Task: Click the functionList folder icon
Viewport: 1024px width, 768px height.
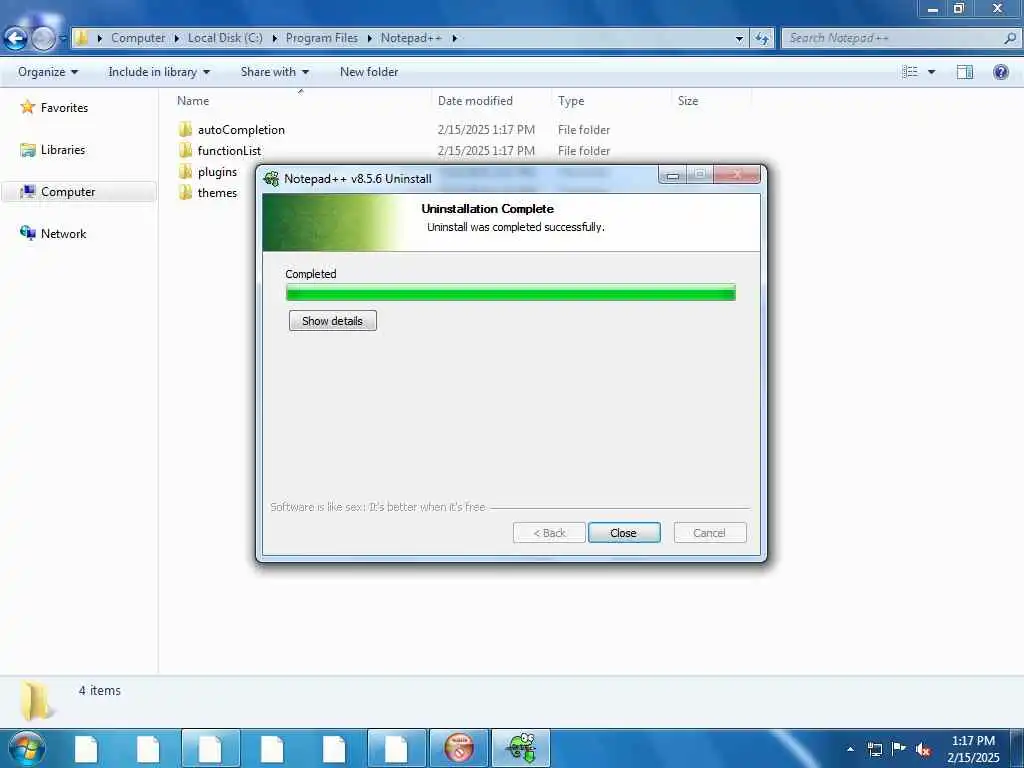Action: click(185, 150)
